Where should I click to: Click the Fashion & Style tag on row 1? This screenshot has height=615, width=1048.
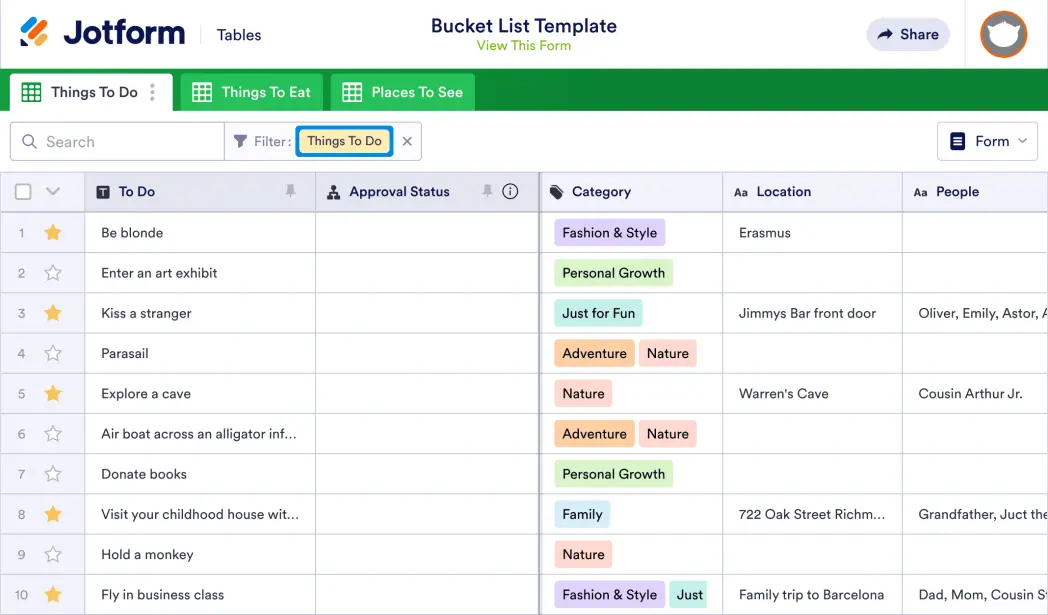coord(609,233)
